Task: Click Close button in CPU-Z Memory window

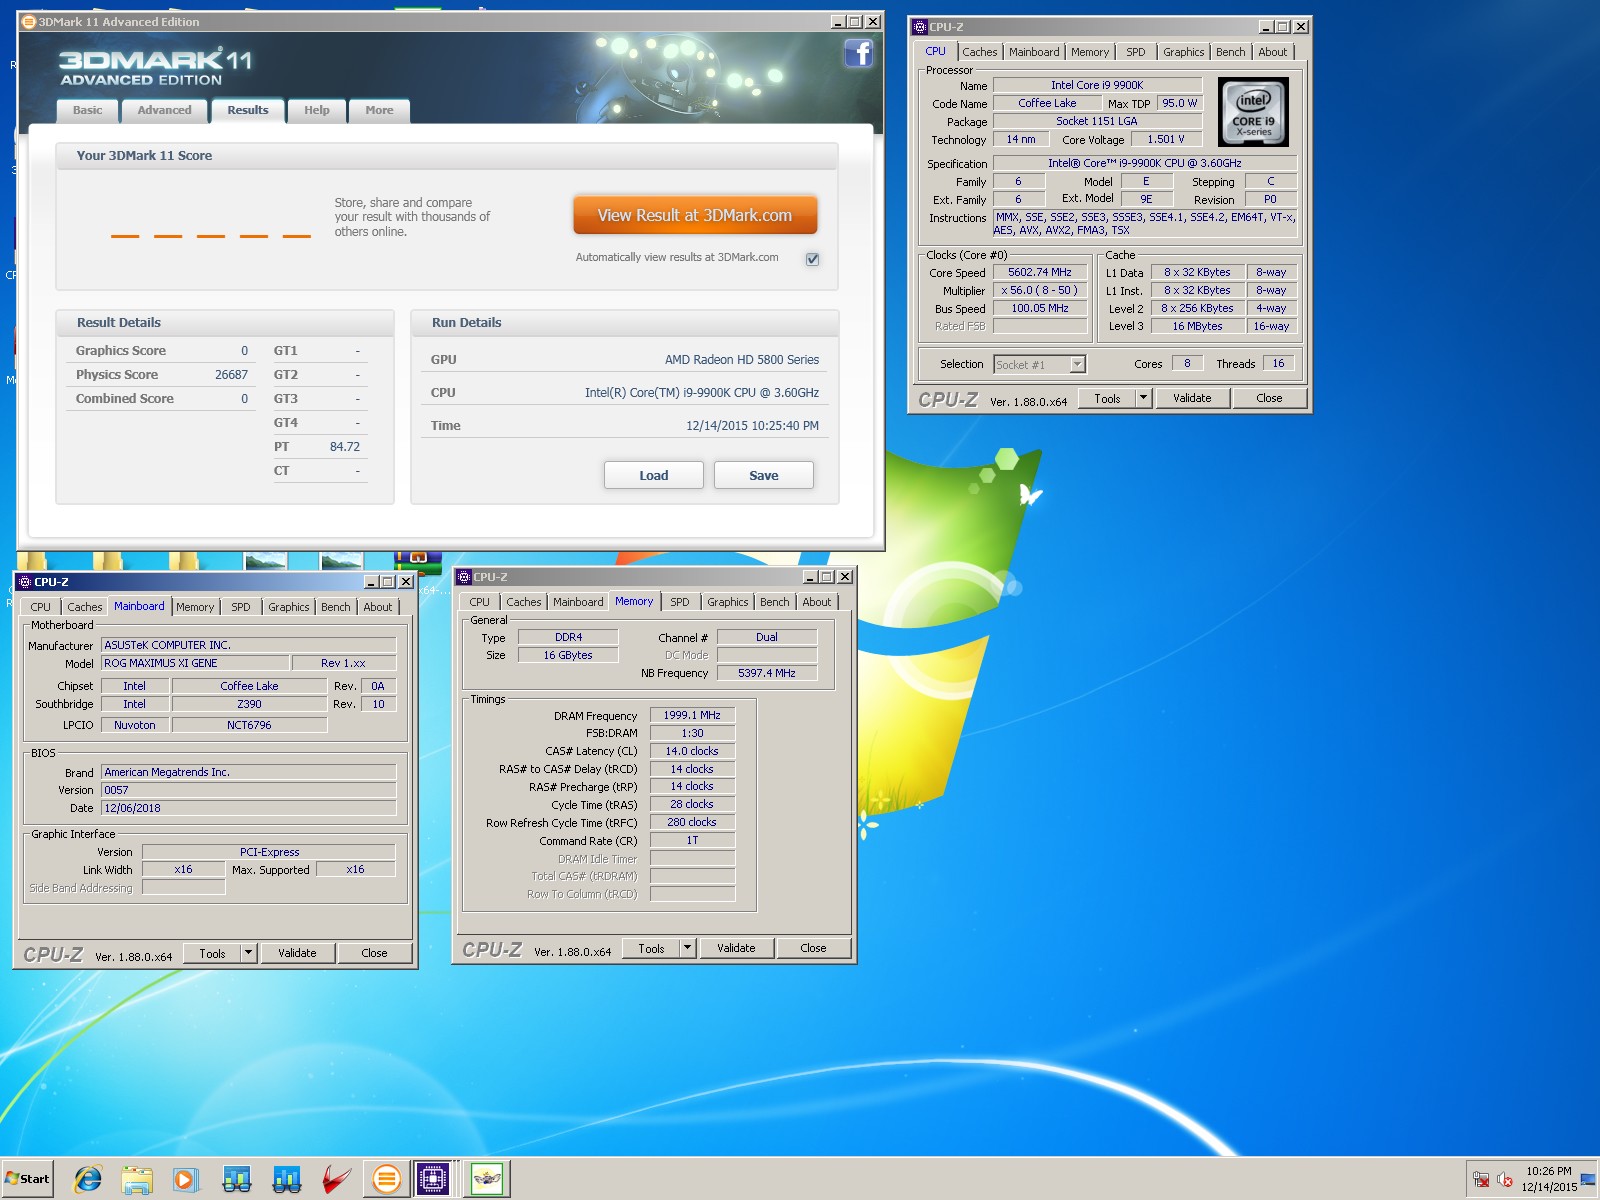Action: coord(813,948)
